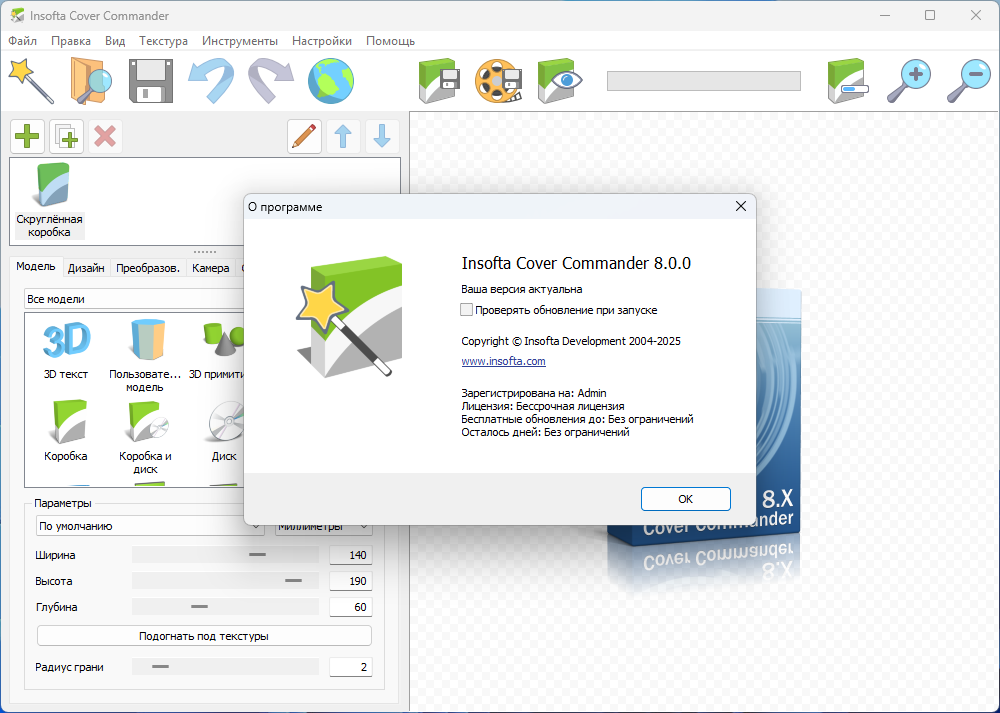Click the Зарегистрирована на: Admin text
This screenshot has width=1000, height=713.
point(534,393)
